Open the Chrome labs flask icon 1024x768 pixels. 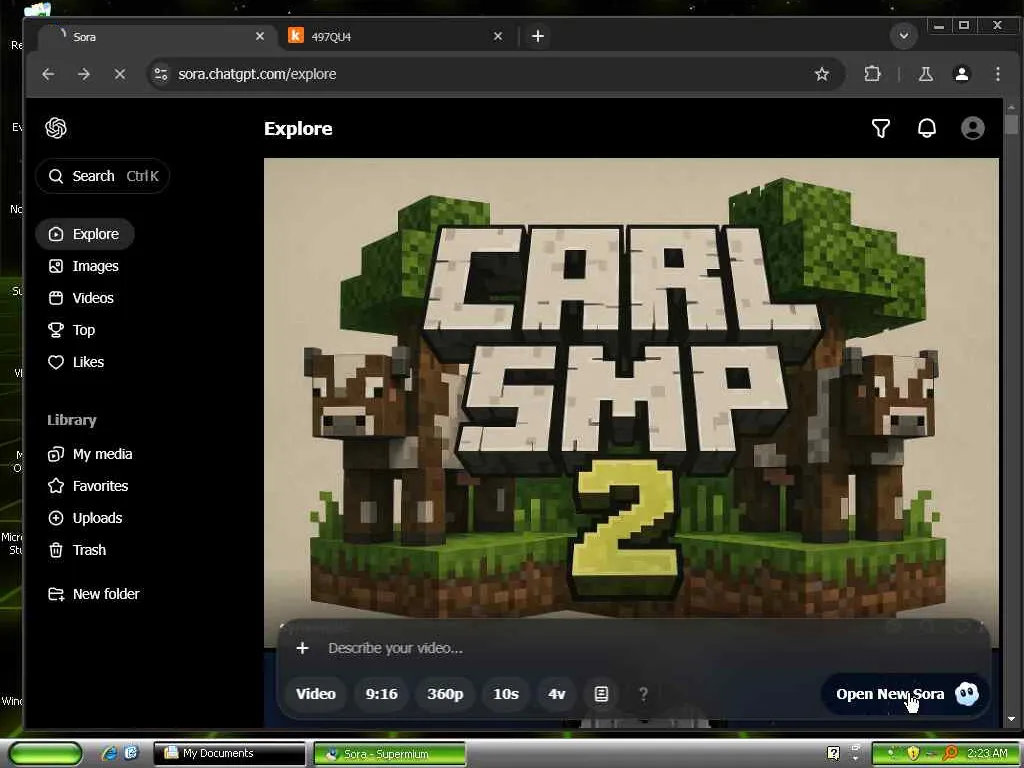(925, 74)
